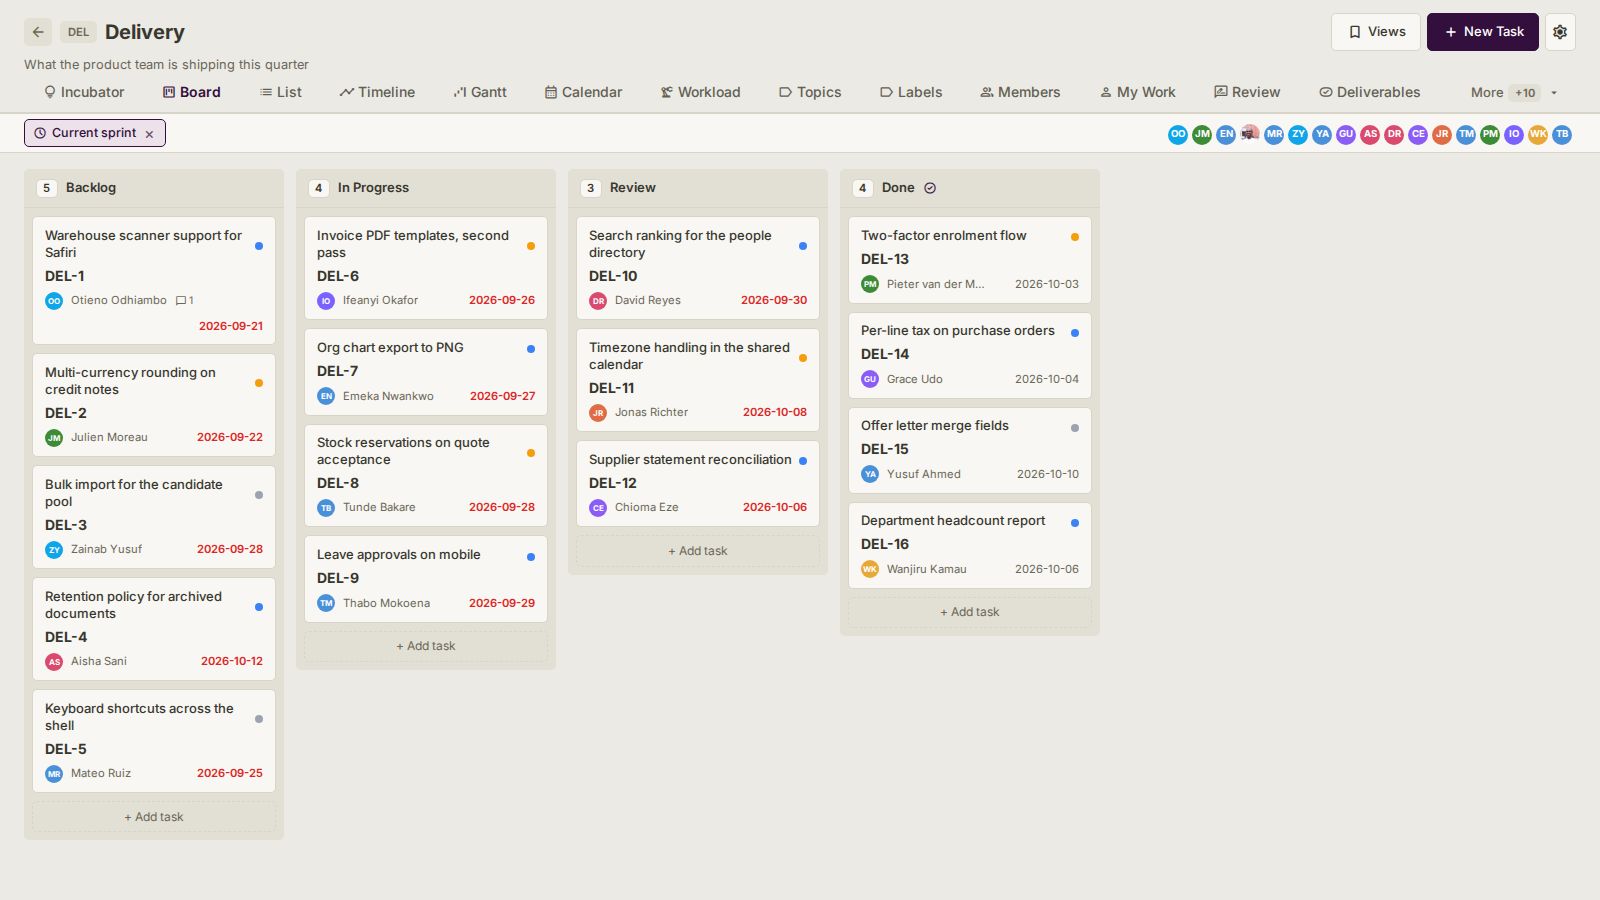Viewport: 1600px width, 900px height.
Task: Add task to In Progress column
Action: click(x=426, y=646)
